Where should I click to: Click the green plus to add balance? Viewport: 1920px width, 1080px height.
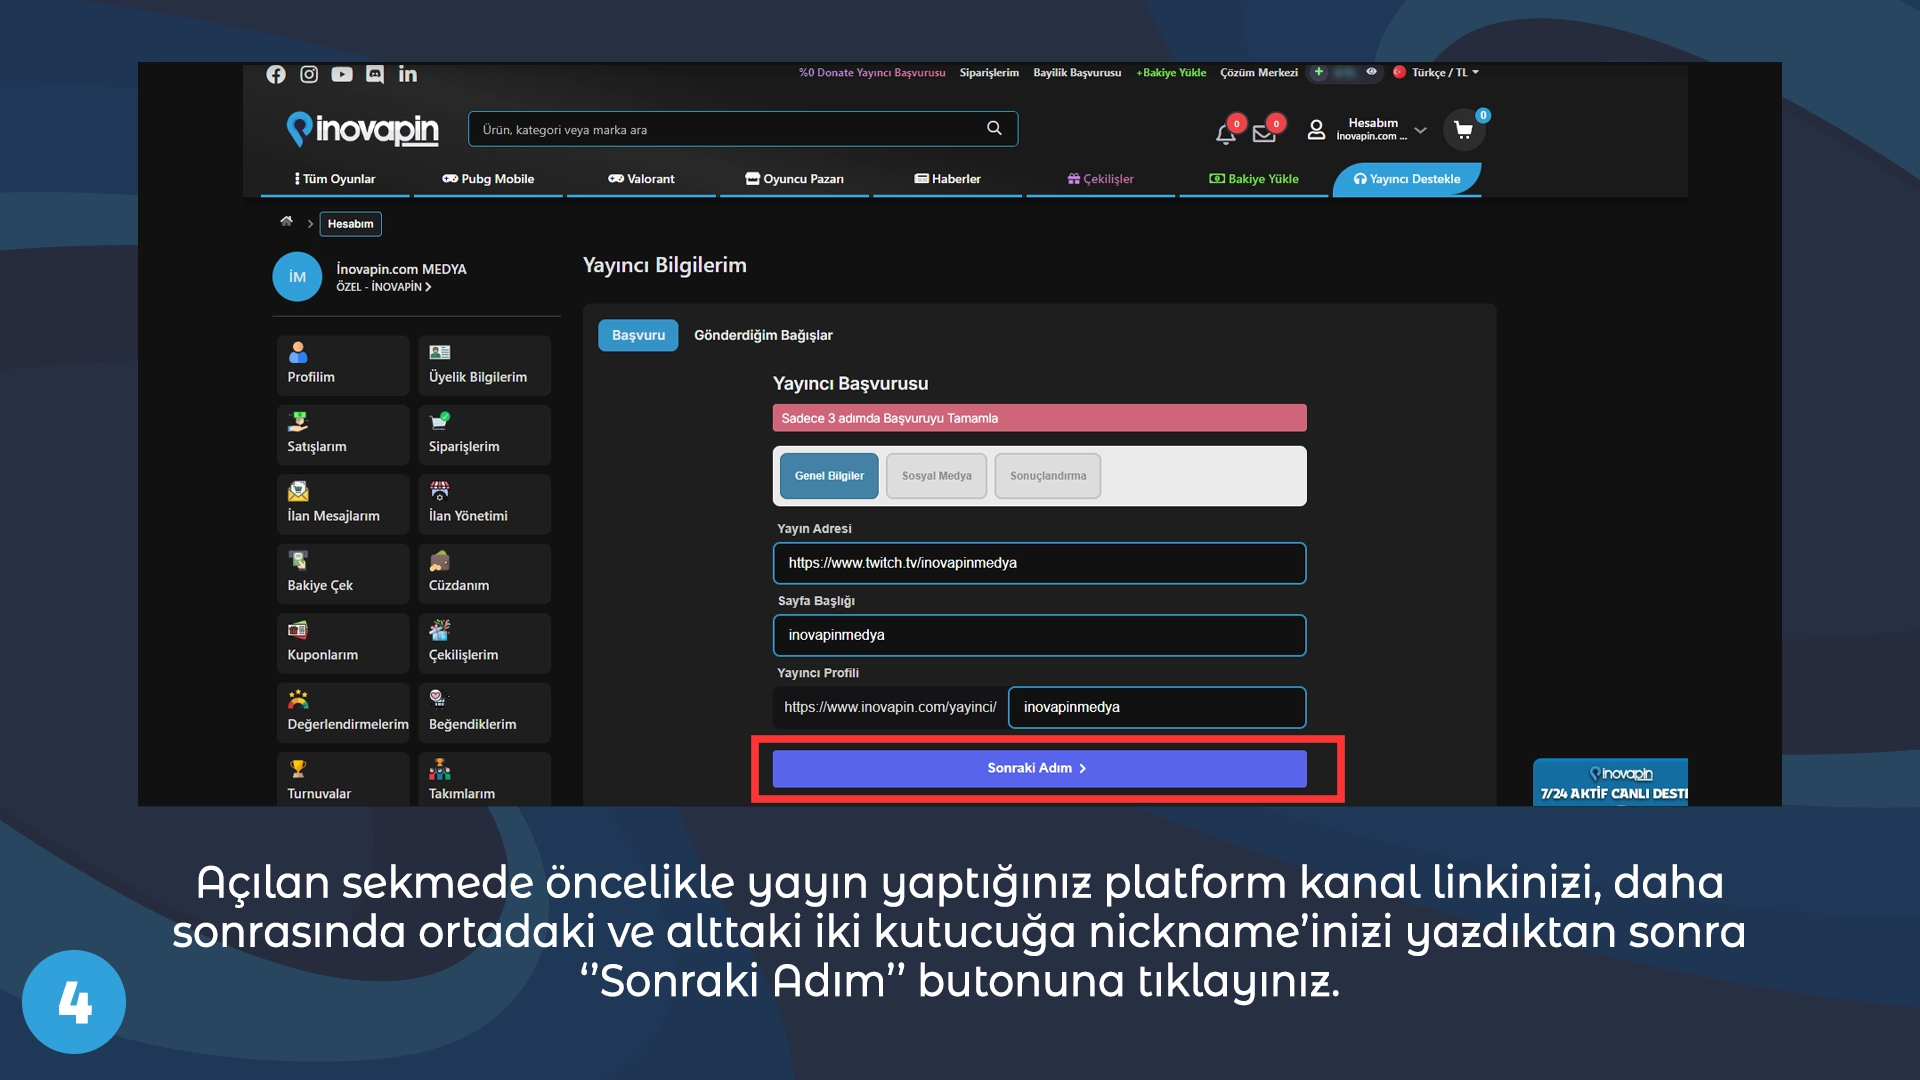(x=1317, y=72)
